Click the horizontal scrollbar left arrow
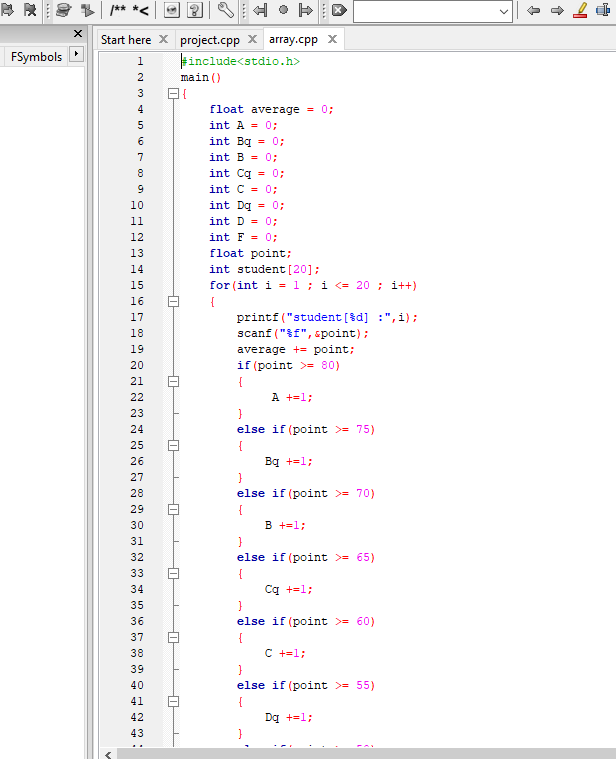This screenshot has height=759, width=616. pos(108,753)
